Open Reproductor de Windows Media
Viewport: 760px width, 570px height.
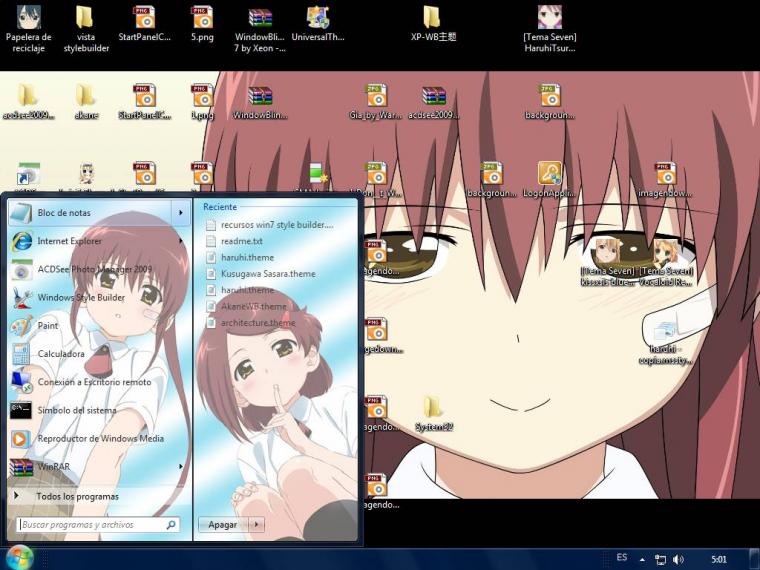pos(99,438)
